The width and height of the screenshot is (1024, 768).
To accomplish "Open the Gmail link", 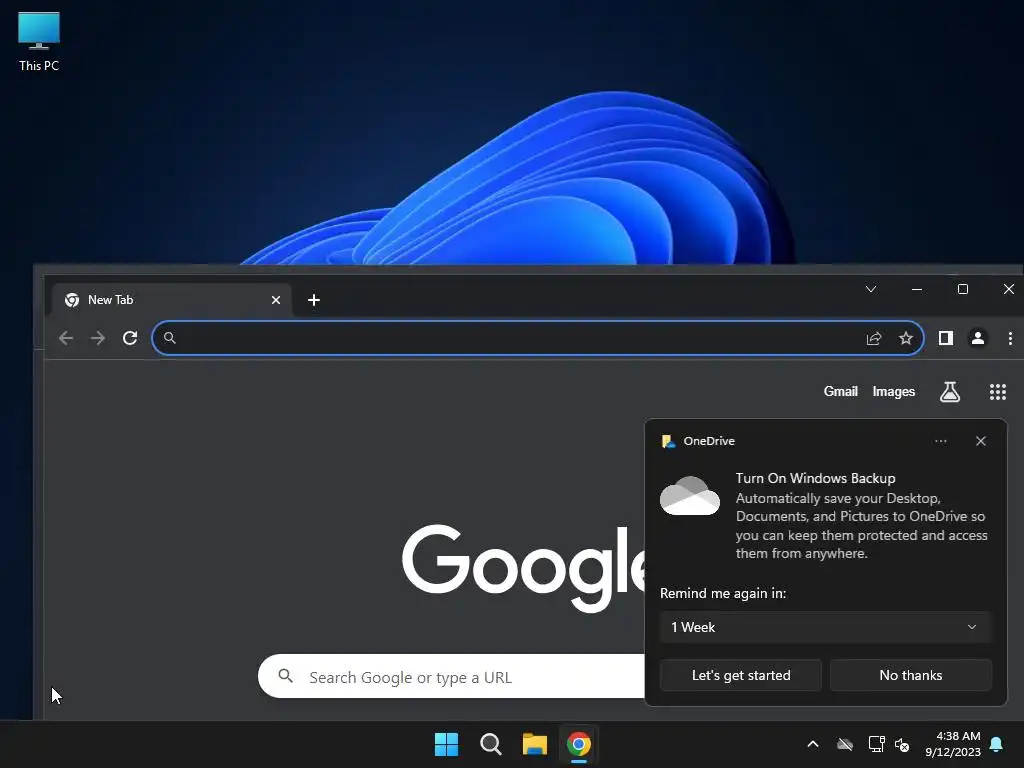I will [x=840, y=391].
